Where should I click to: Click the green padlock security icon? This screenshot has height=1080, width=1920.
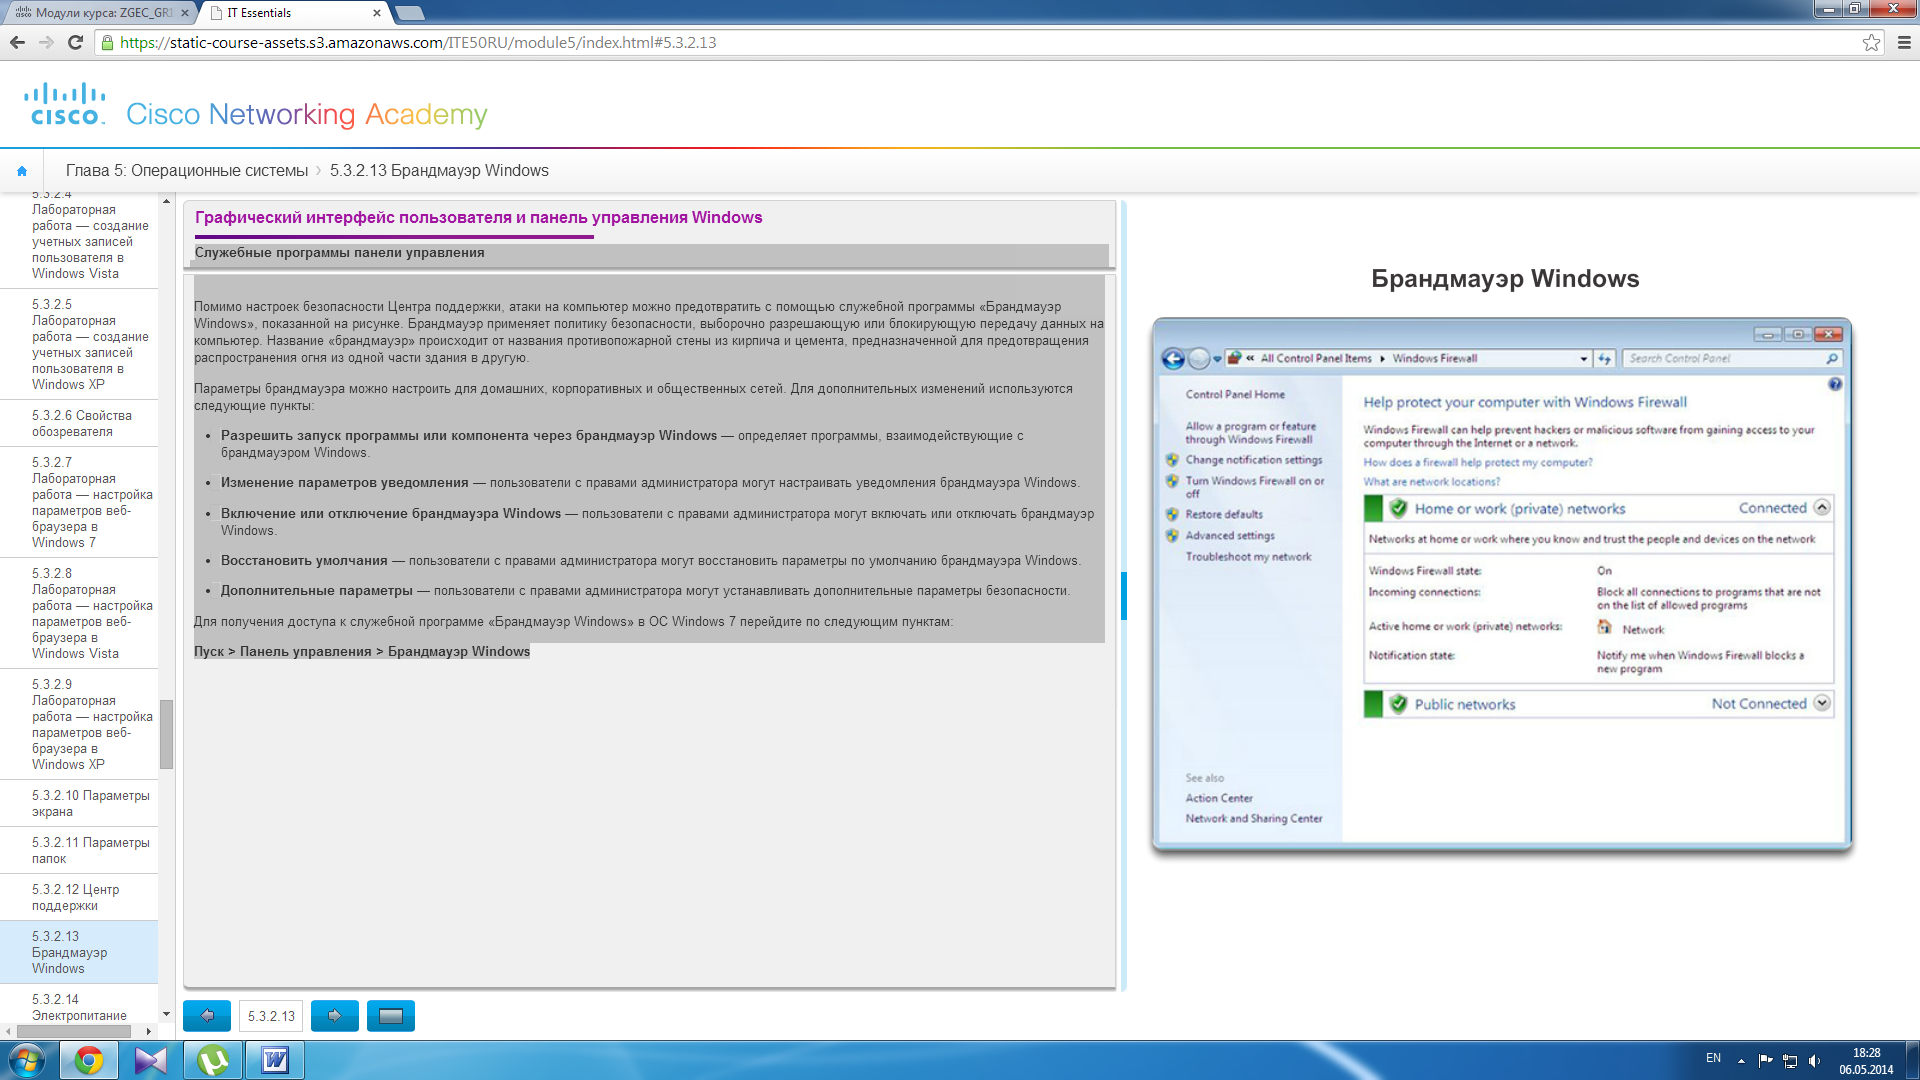pyautogui.click(x=108, y=42)
